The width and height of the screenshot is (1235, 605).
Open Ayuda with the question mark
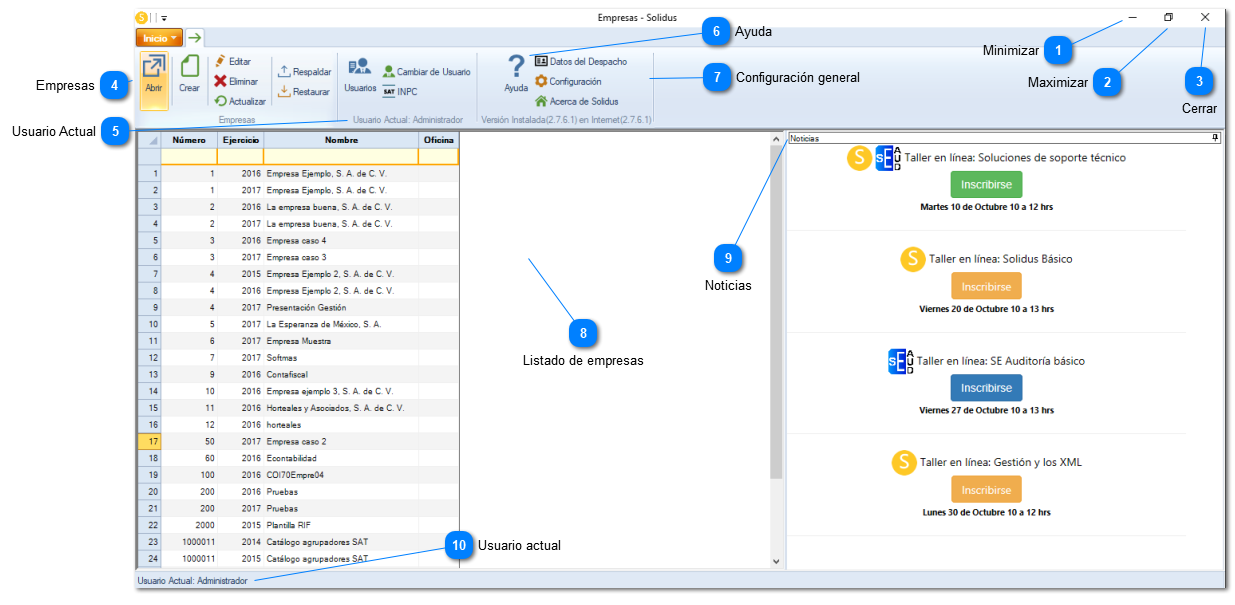(516, 74)
